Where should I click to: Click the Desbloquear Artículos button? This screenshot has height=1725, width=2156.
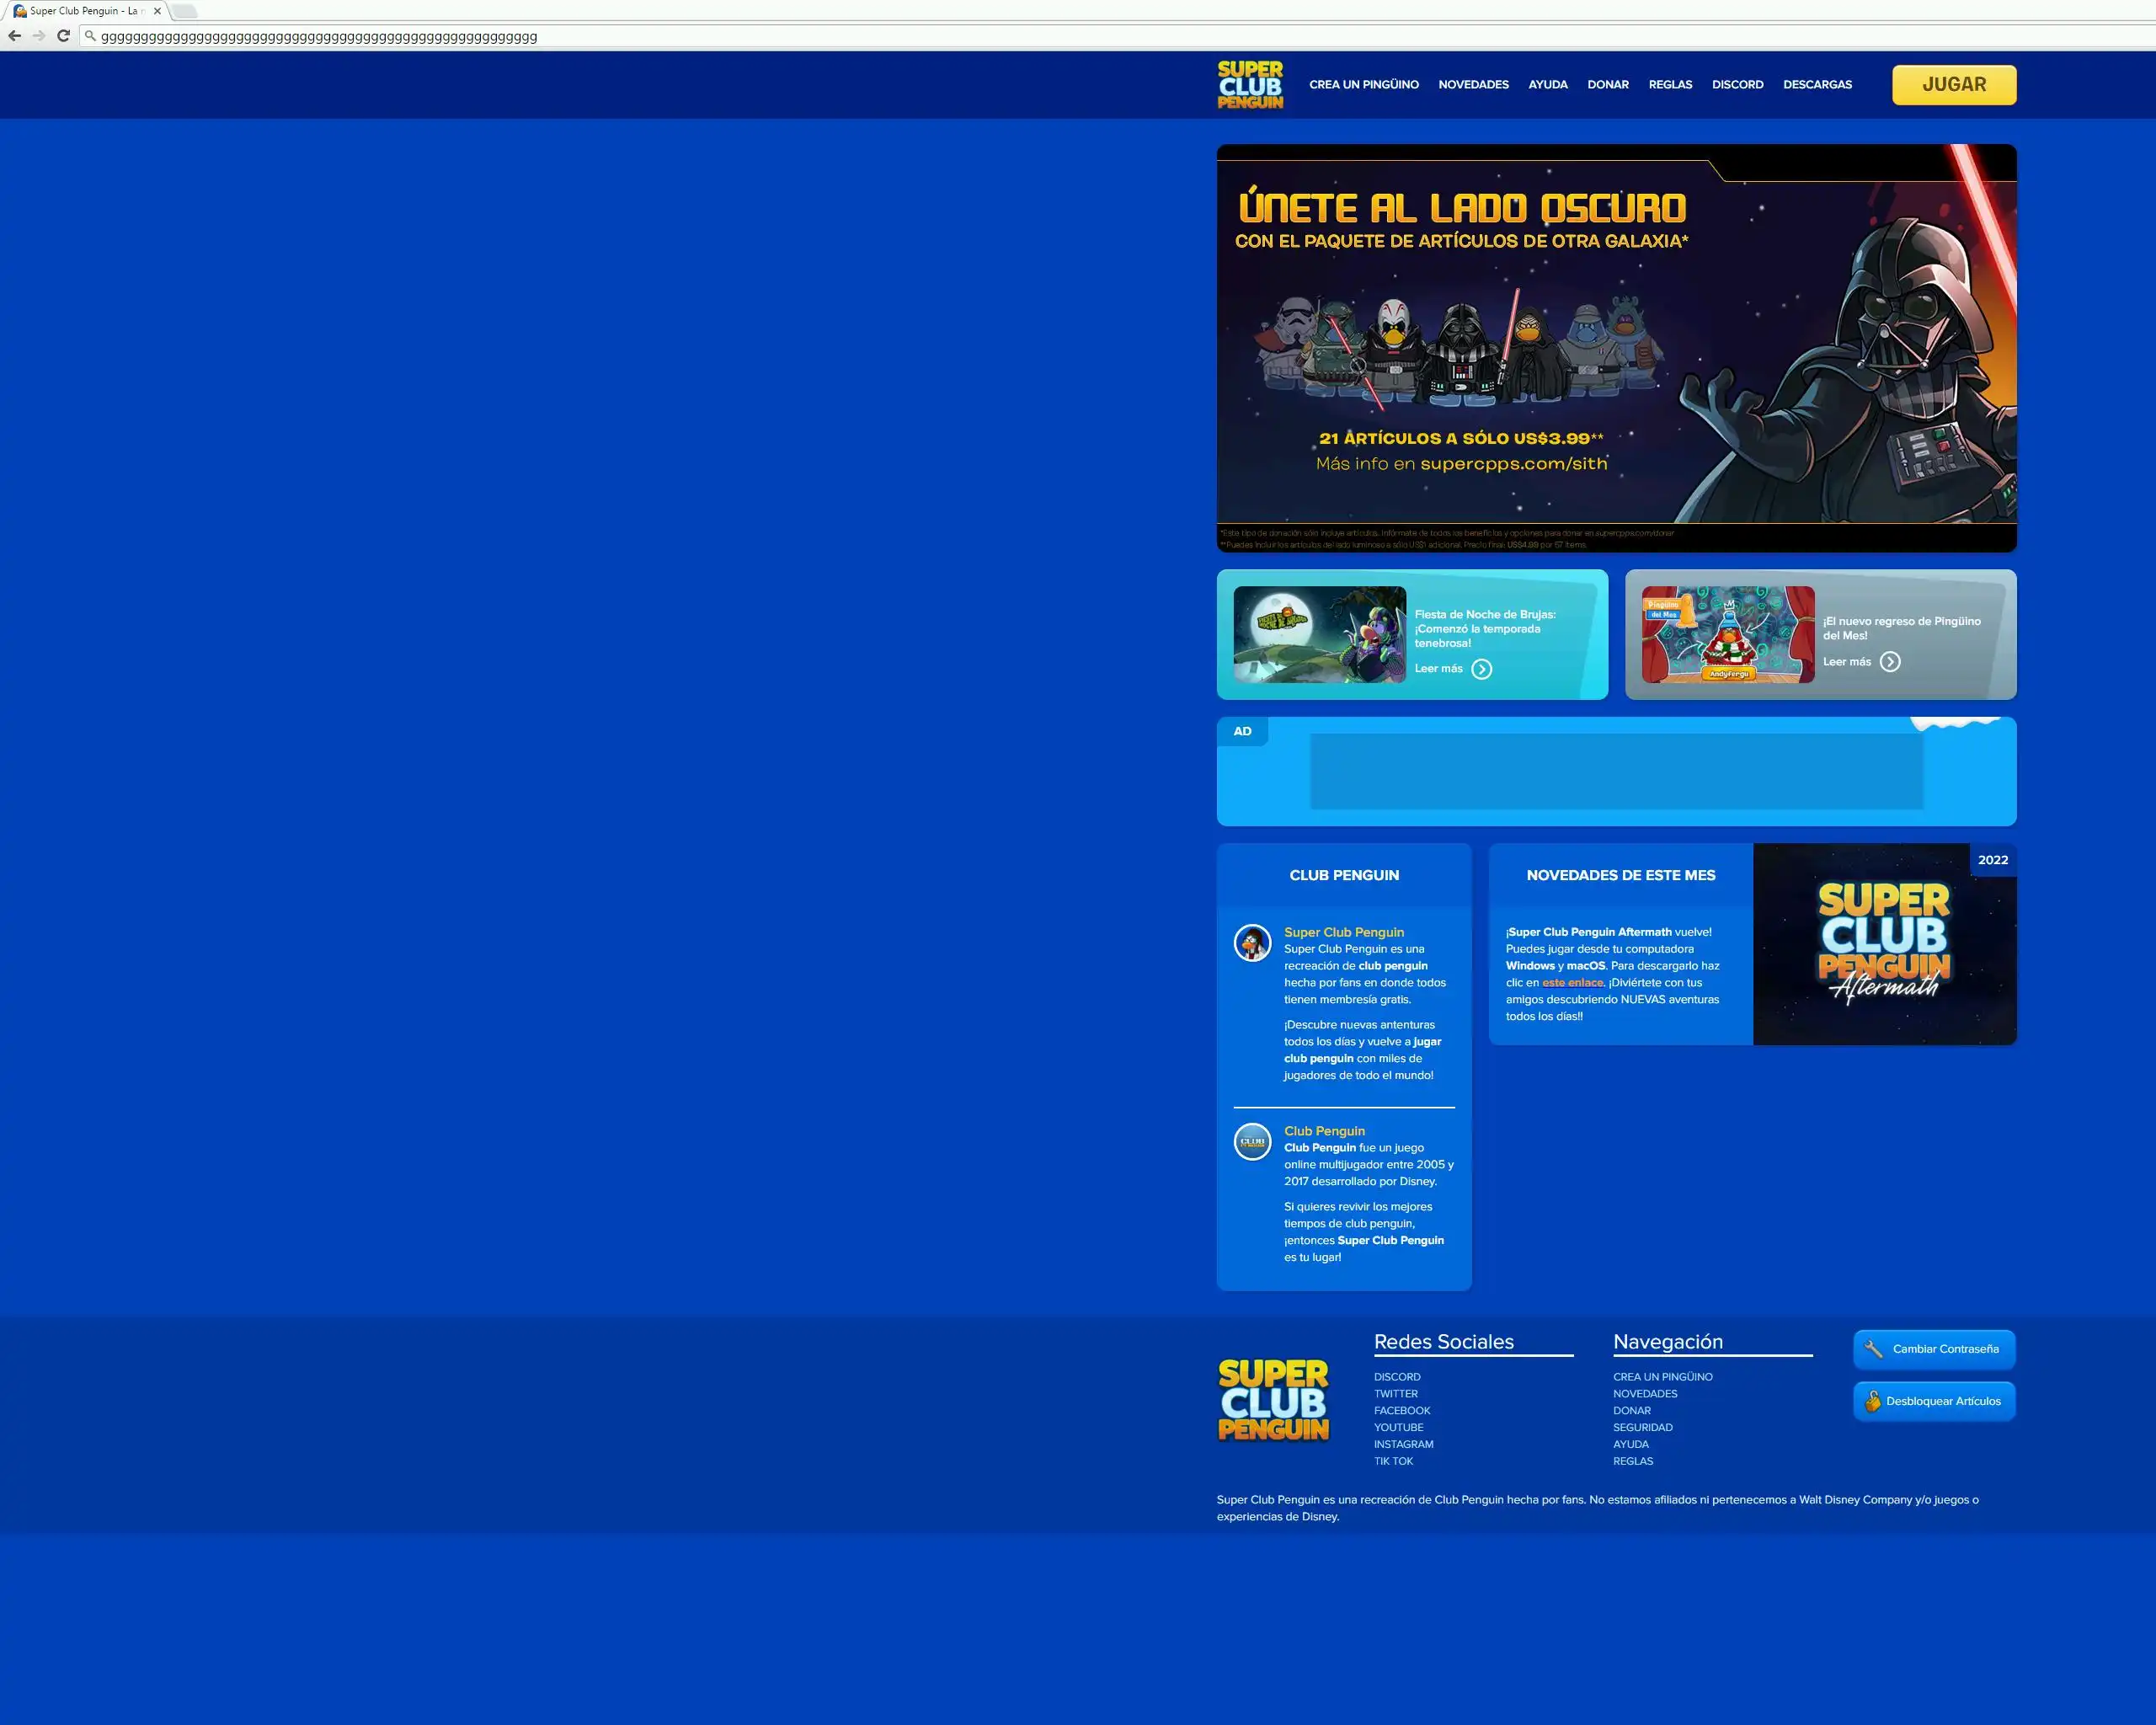click(x=1933, y=1401)
